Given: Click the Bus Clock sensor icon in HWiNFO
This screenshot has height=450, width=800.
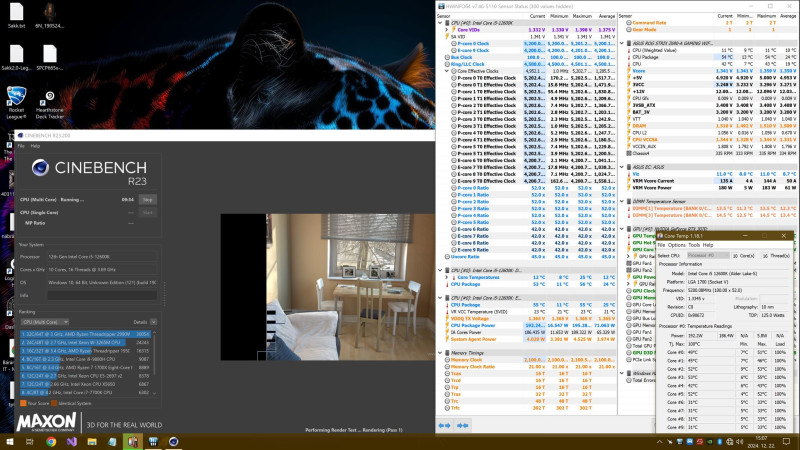Looking at the screenshot, I should click(447, 57).
